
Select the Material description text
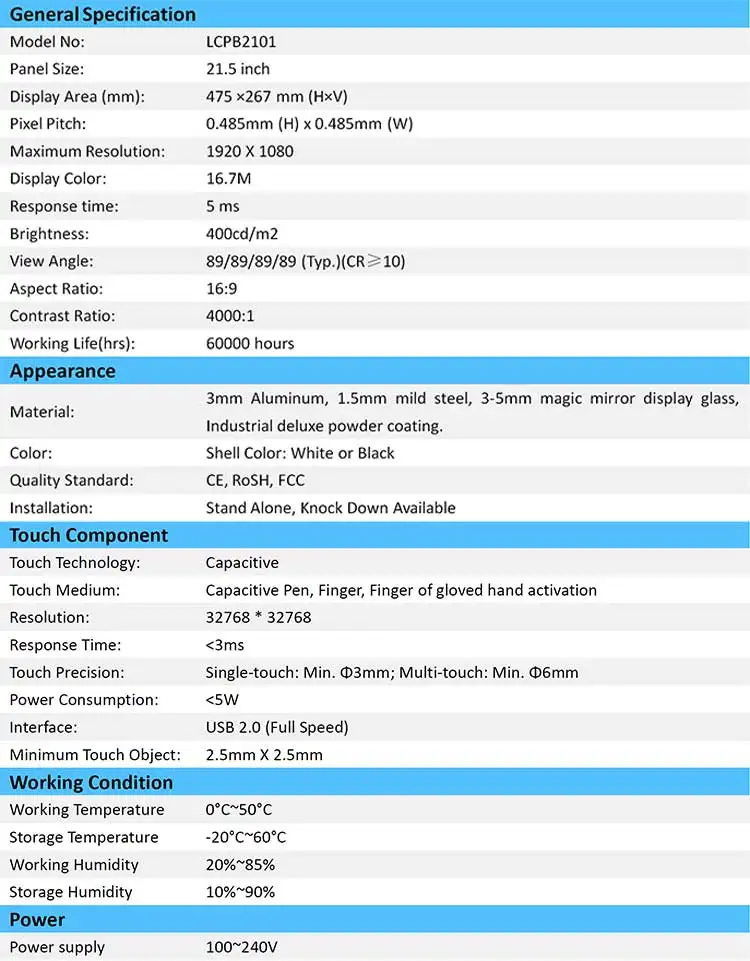click(x=472, y=412)
